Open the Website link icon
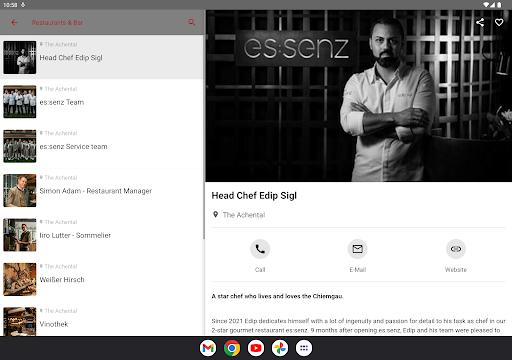 tap(456, 249)
